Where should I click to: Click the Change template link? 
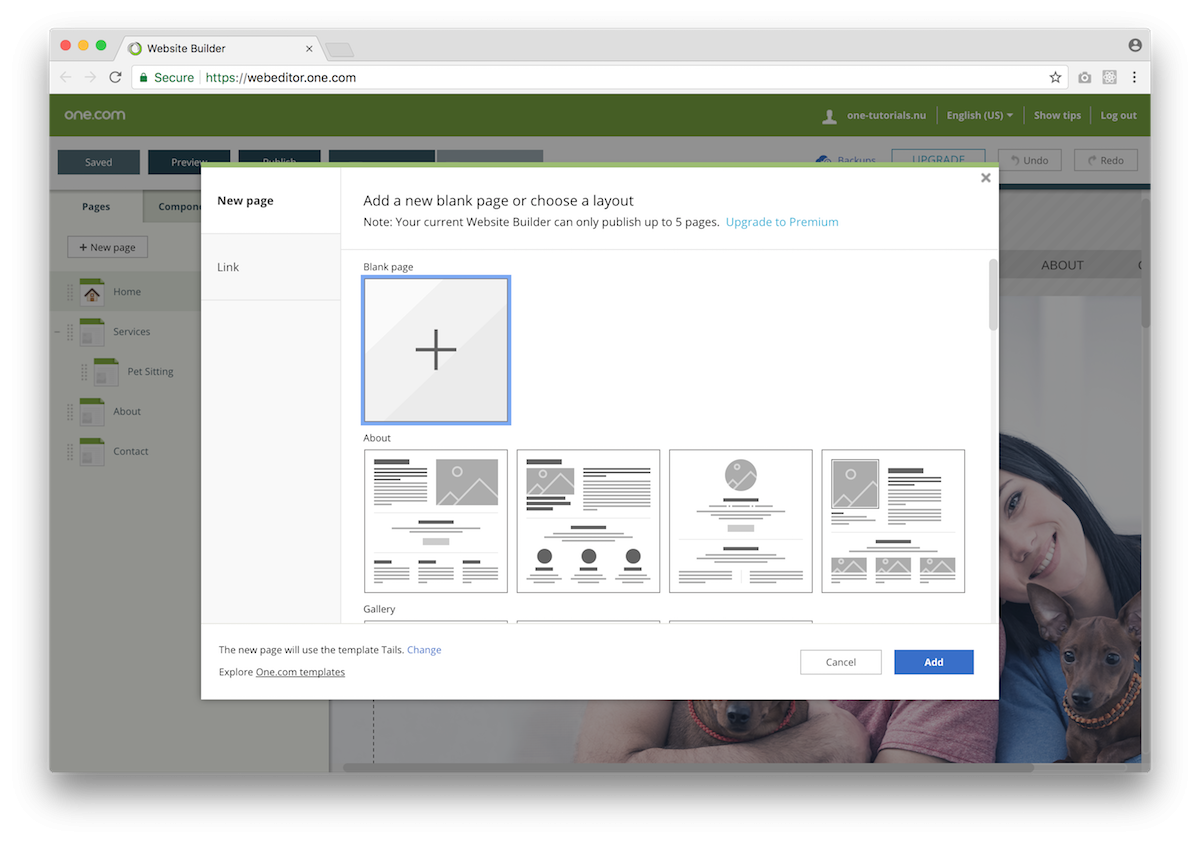(x=424, y=650)
